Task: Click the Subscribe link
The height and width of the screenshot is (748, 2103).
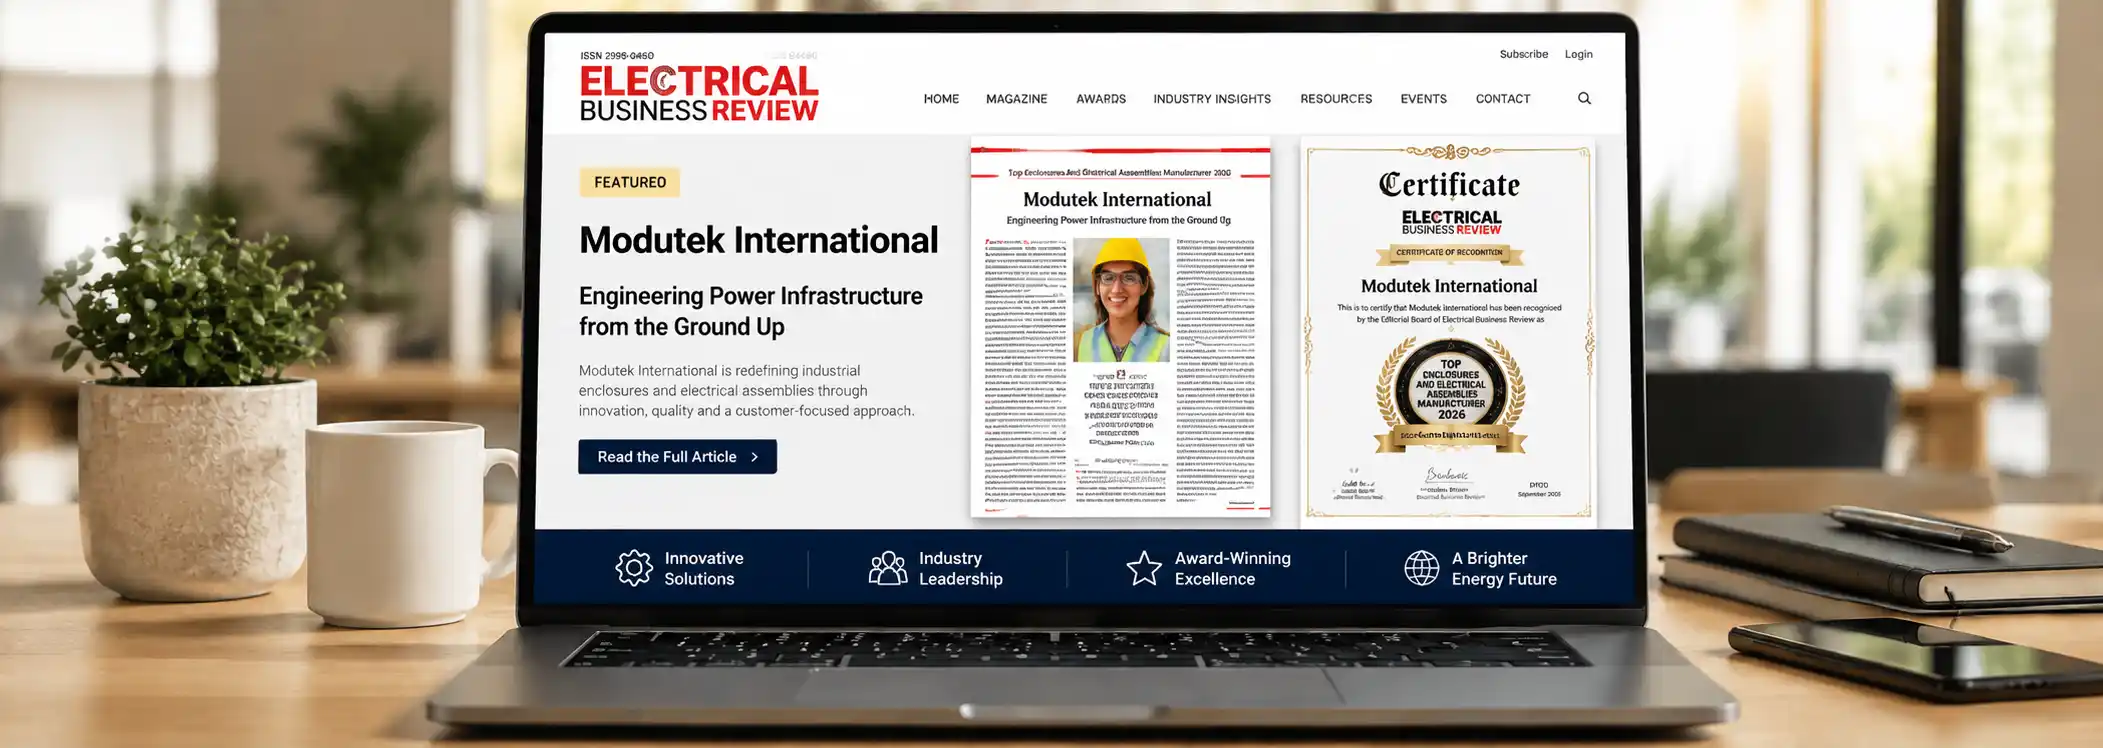Action: click(x=1524, y=54)
